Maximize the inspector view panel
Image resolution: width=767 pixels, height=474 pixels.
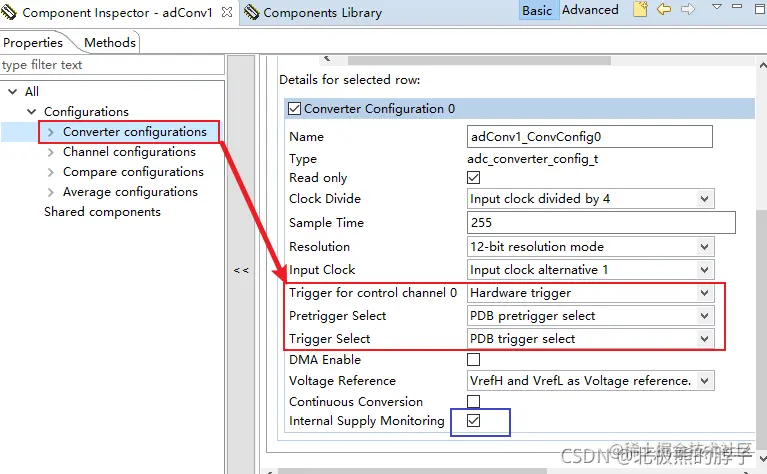pyautogui.click(x=761, y=8)
